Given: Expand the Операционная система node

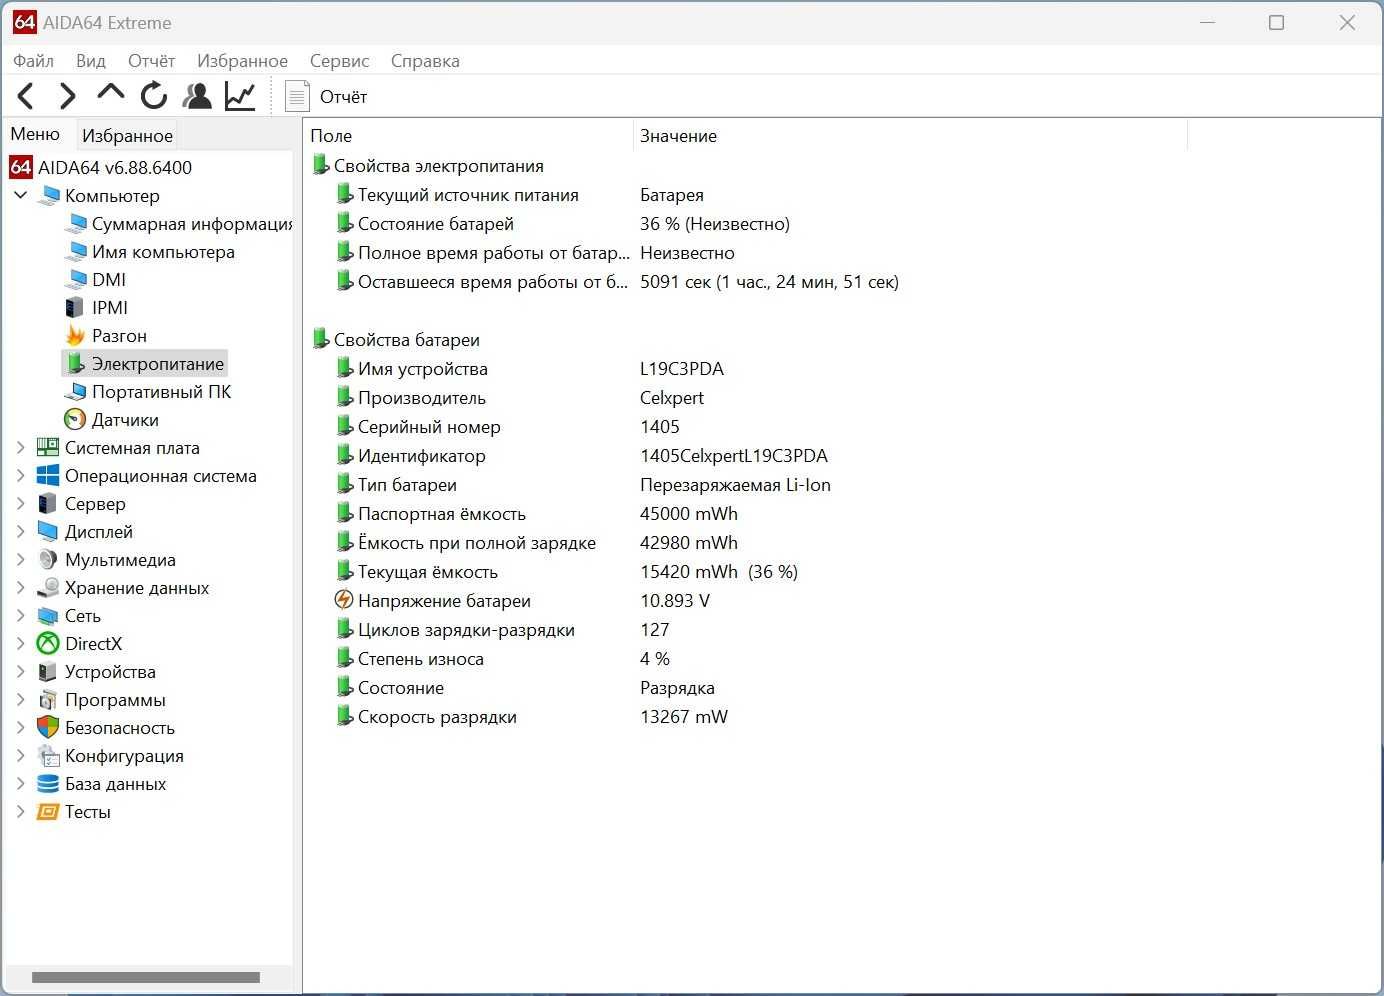Looking at the screenshot, I should 20,475.
